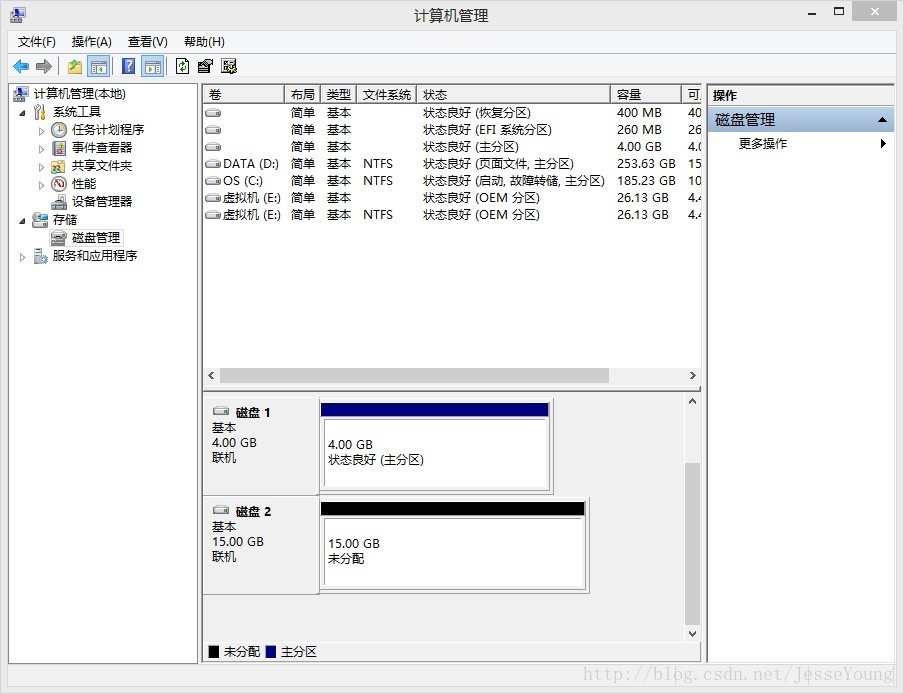904x694 pixels.
Task: Sort by the 布局 column header
Action: coord(303,95)
